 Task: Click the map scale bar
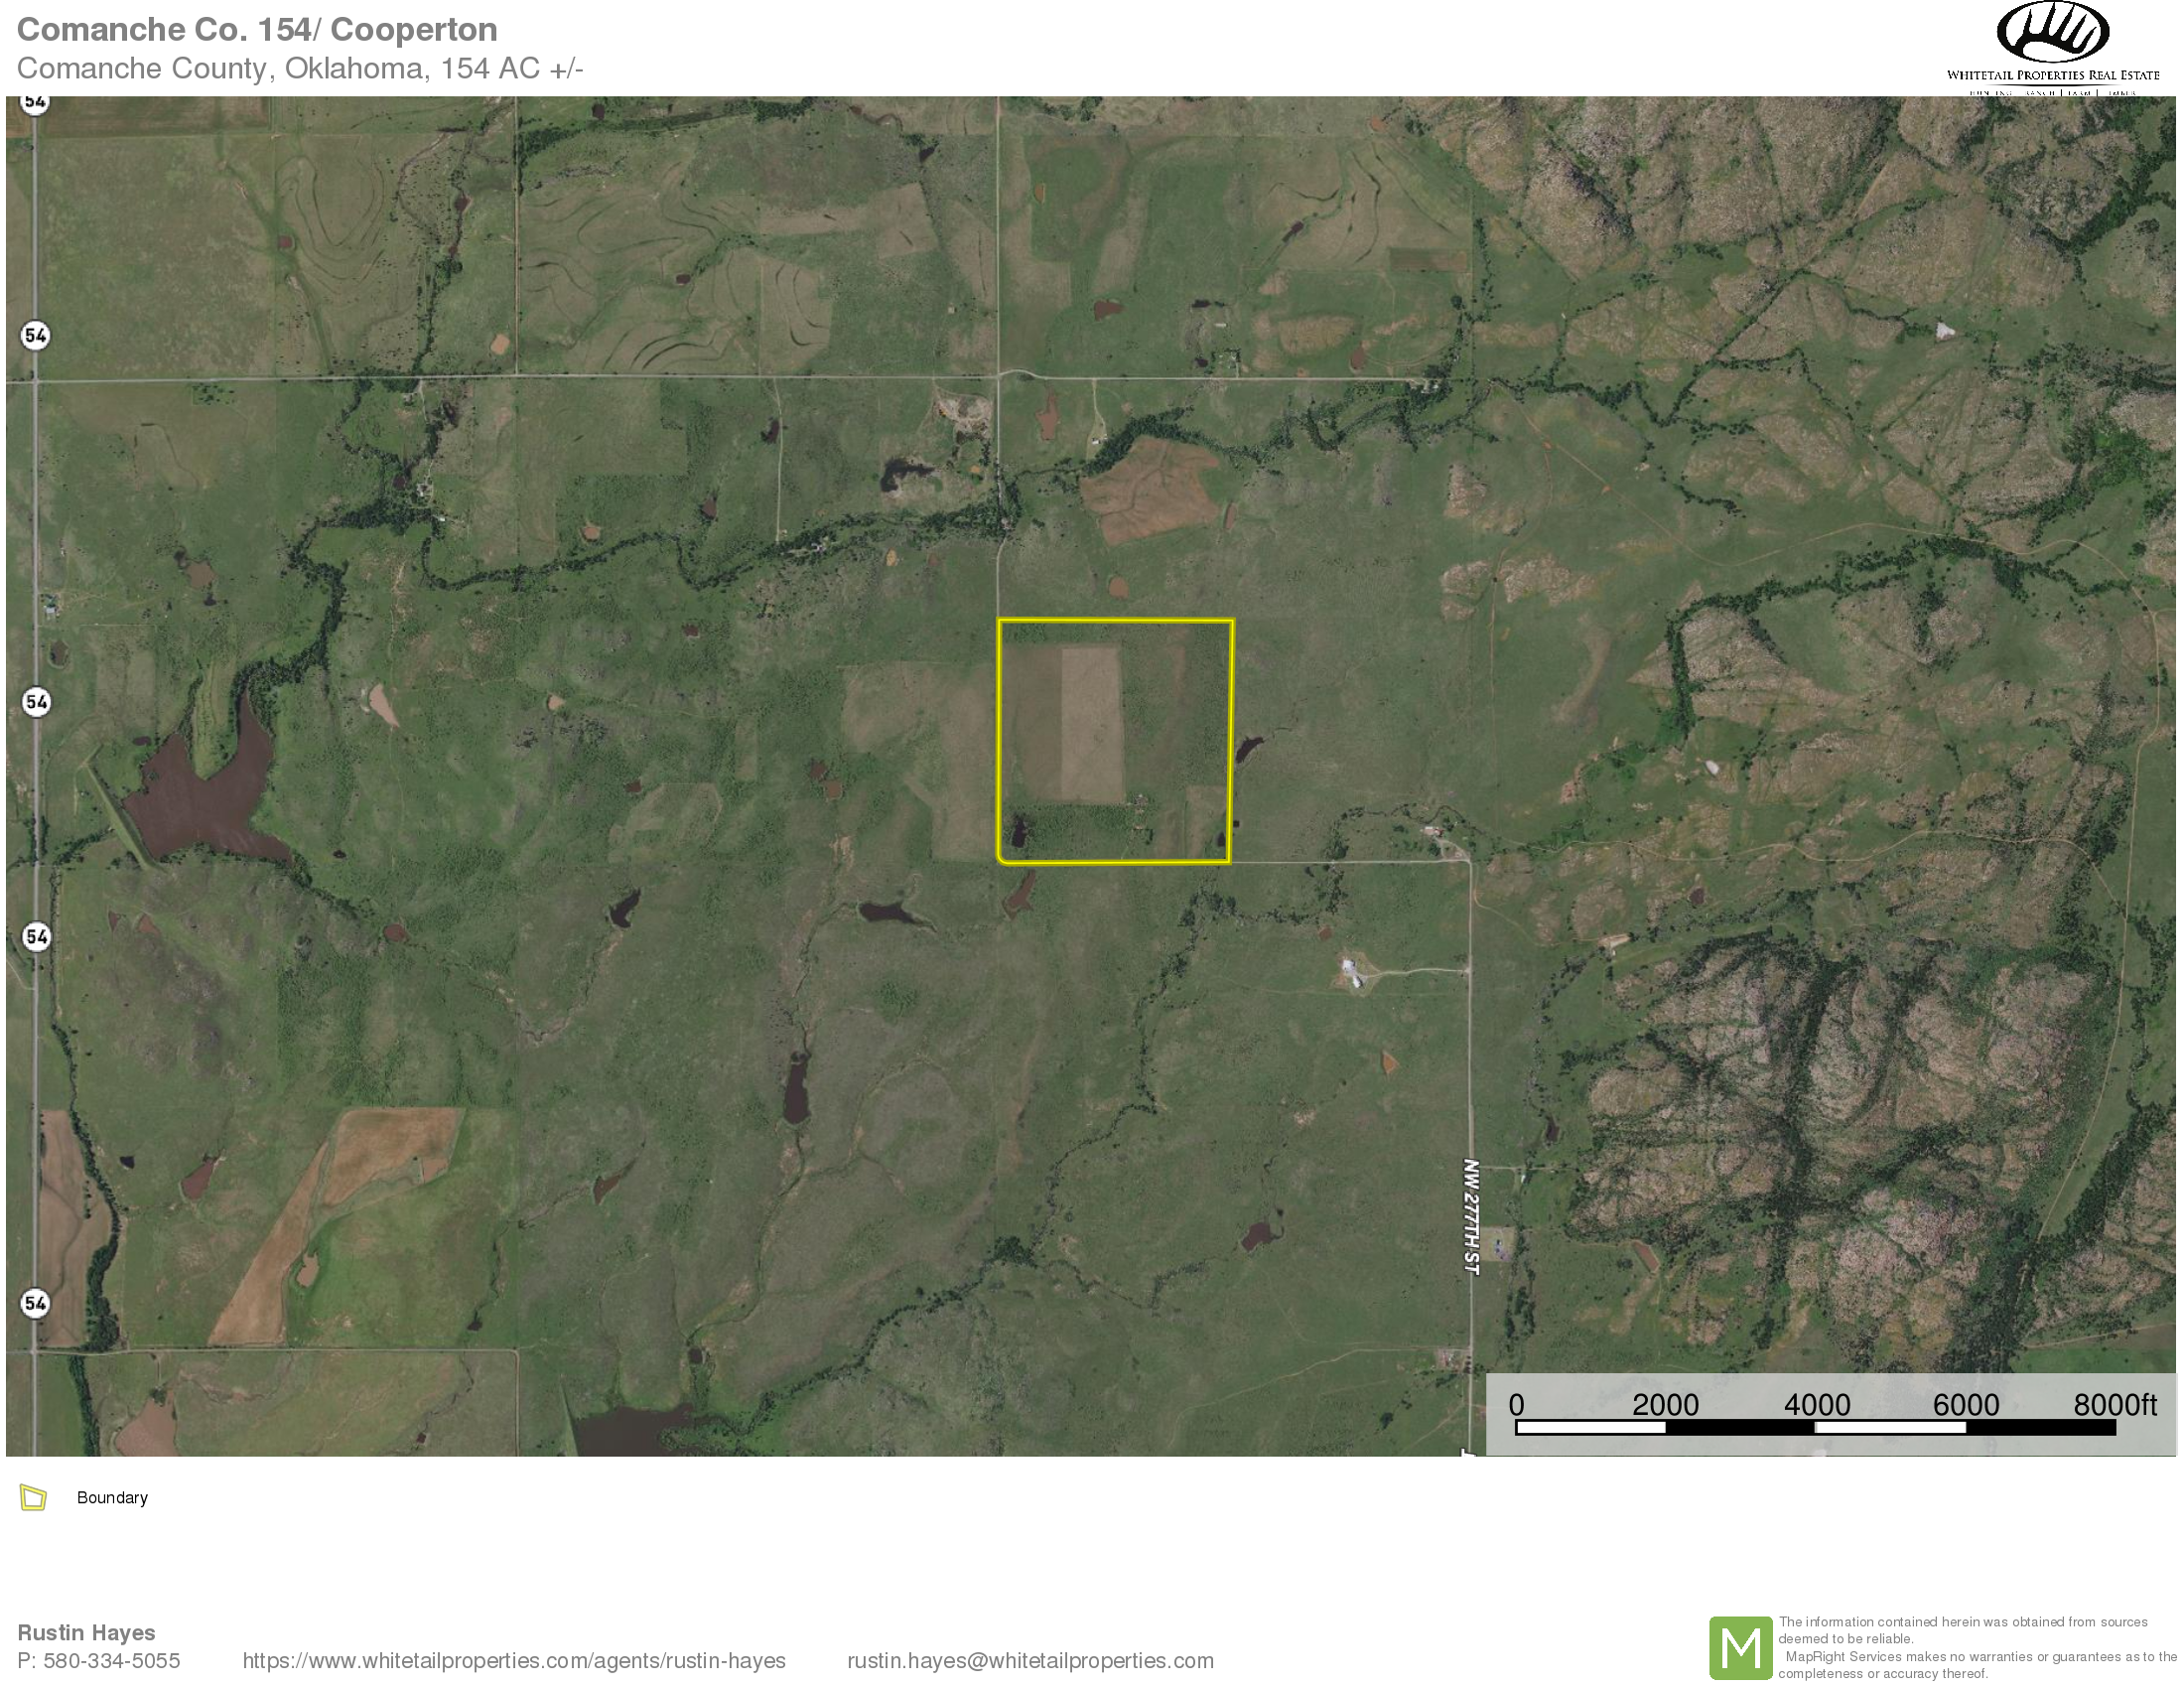[x=1815, y=1428]
